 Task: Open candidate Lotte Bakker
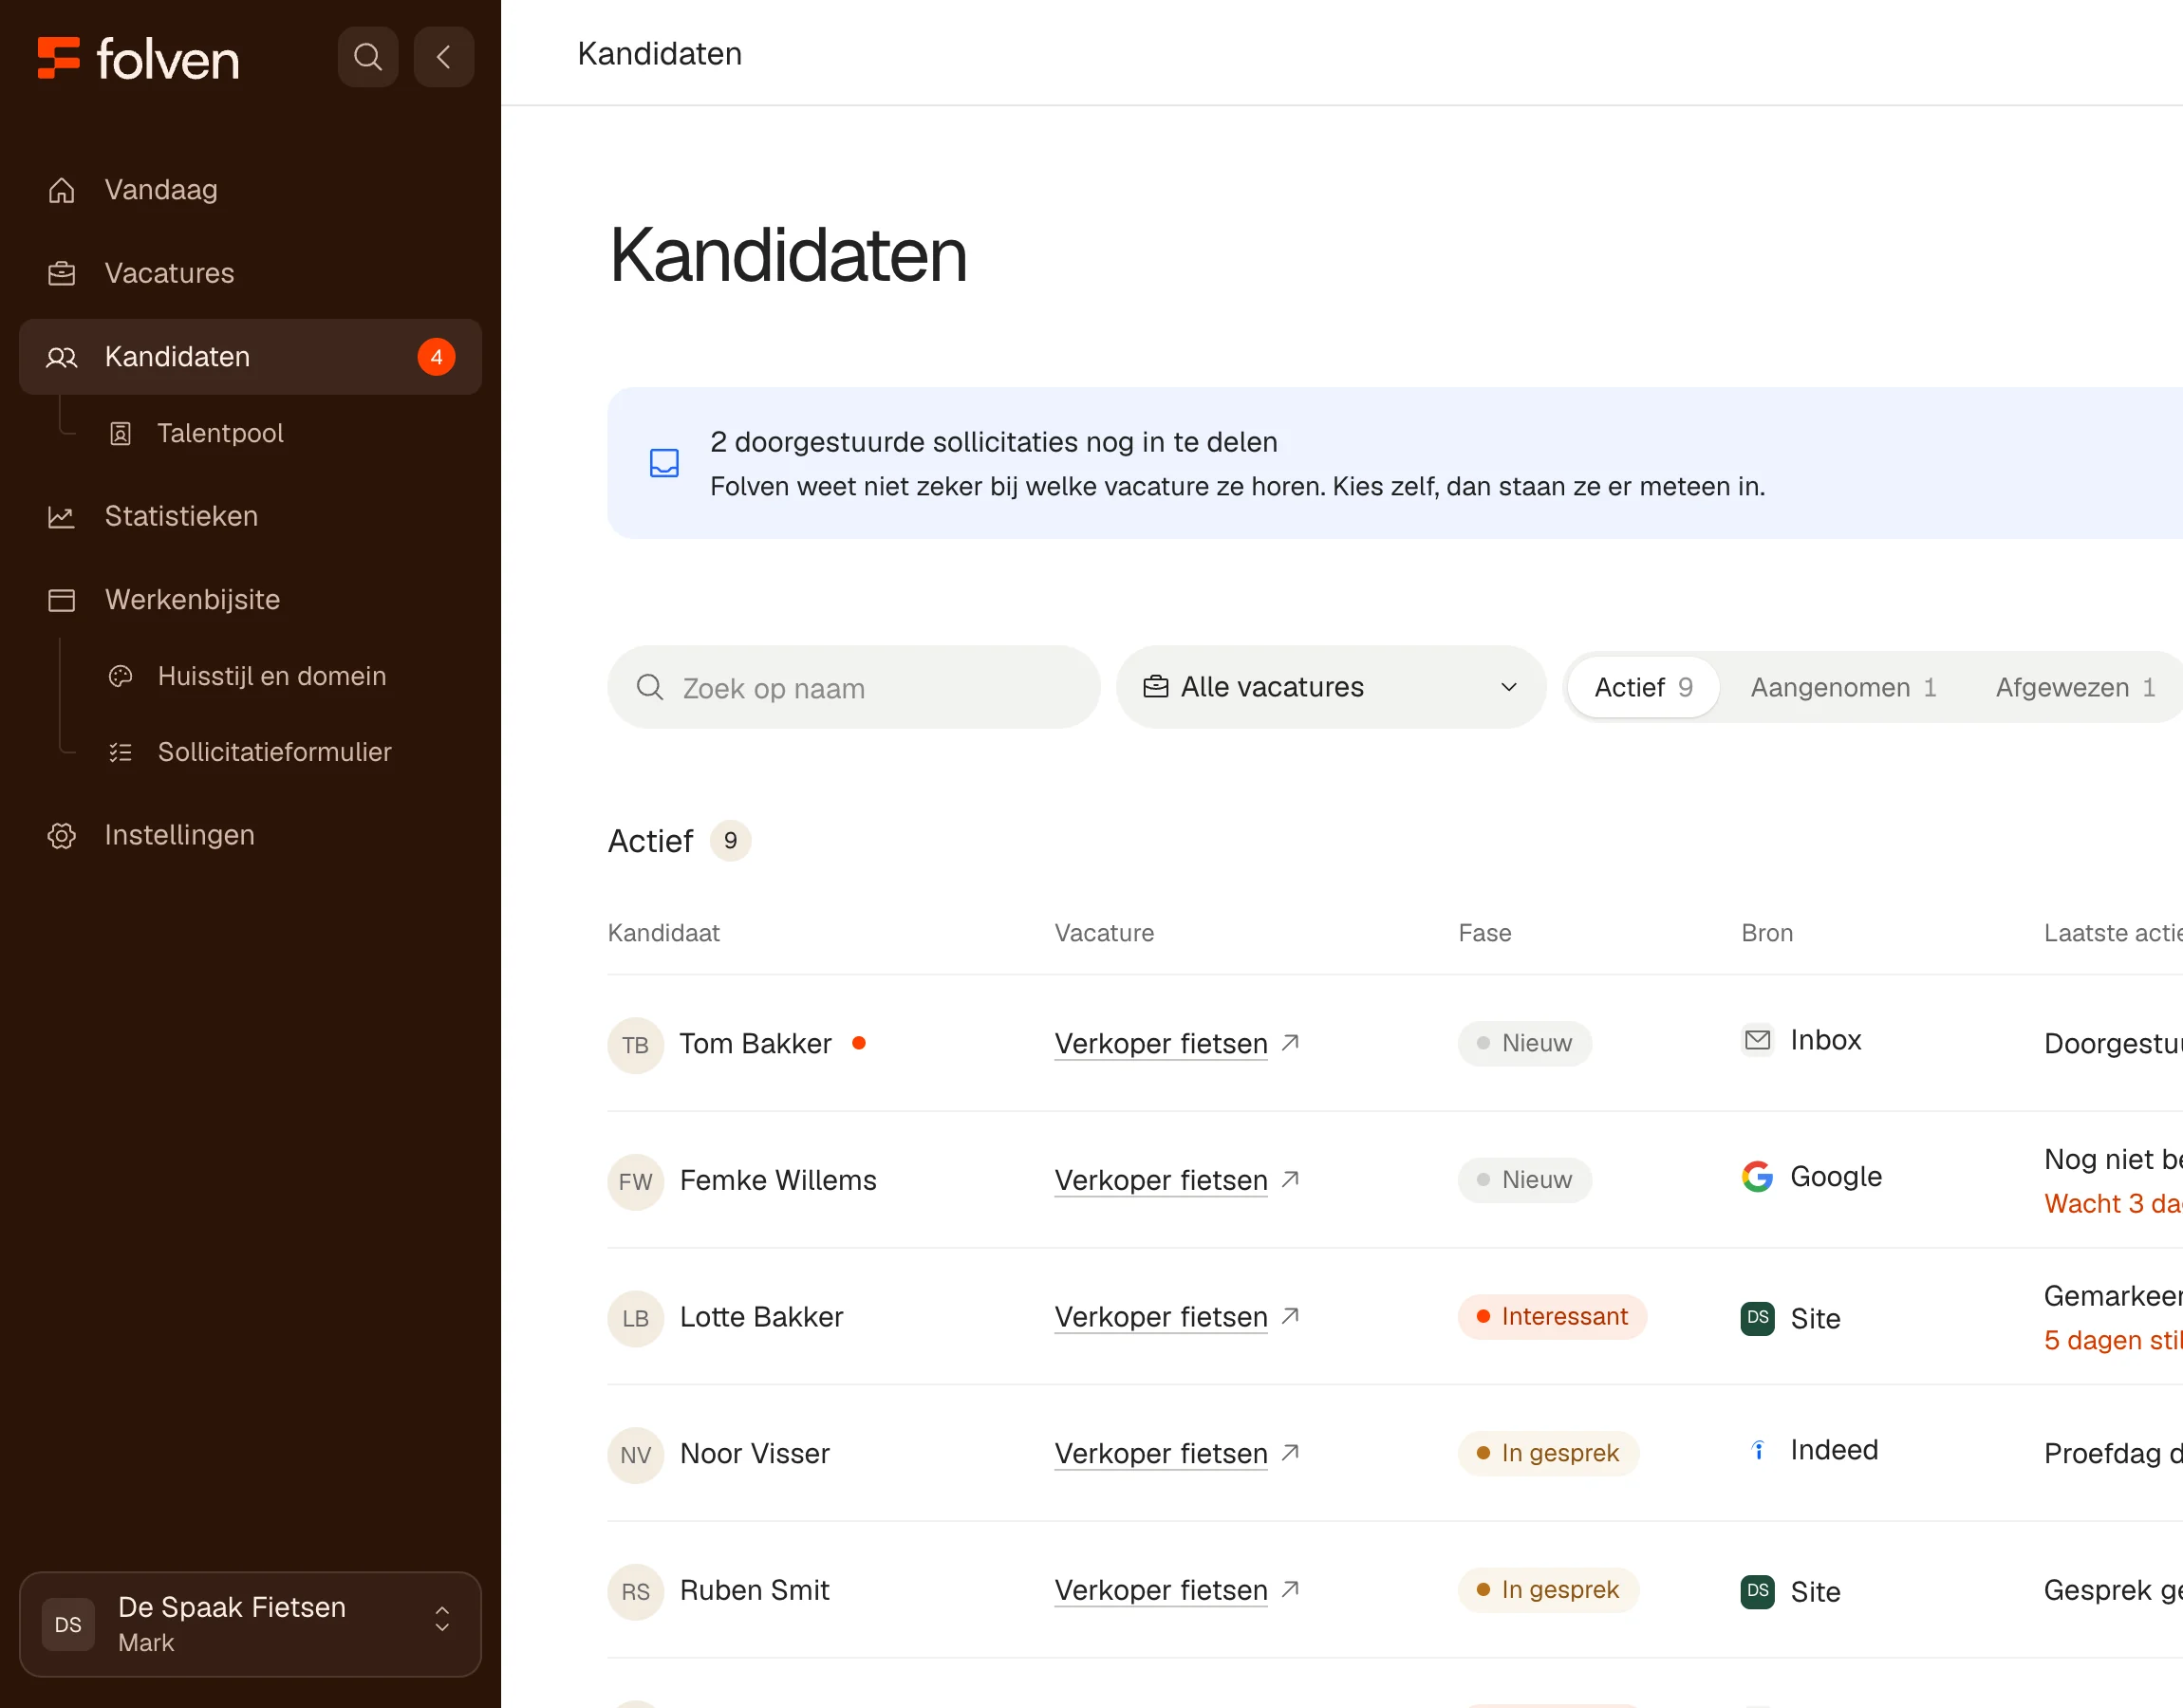(761, 1317)
